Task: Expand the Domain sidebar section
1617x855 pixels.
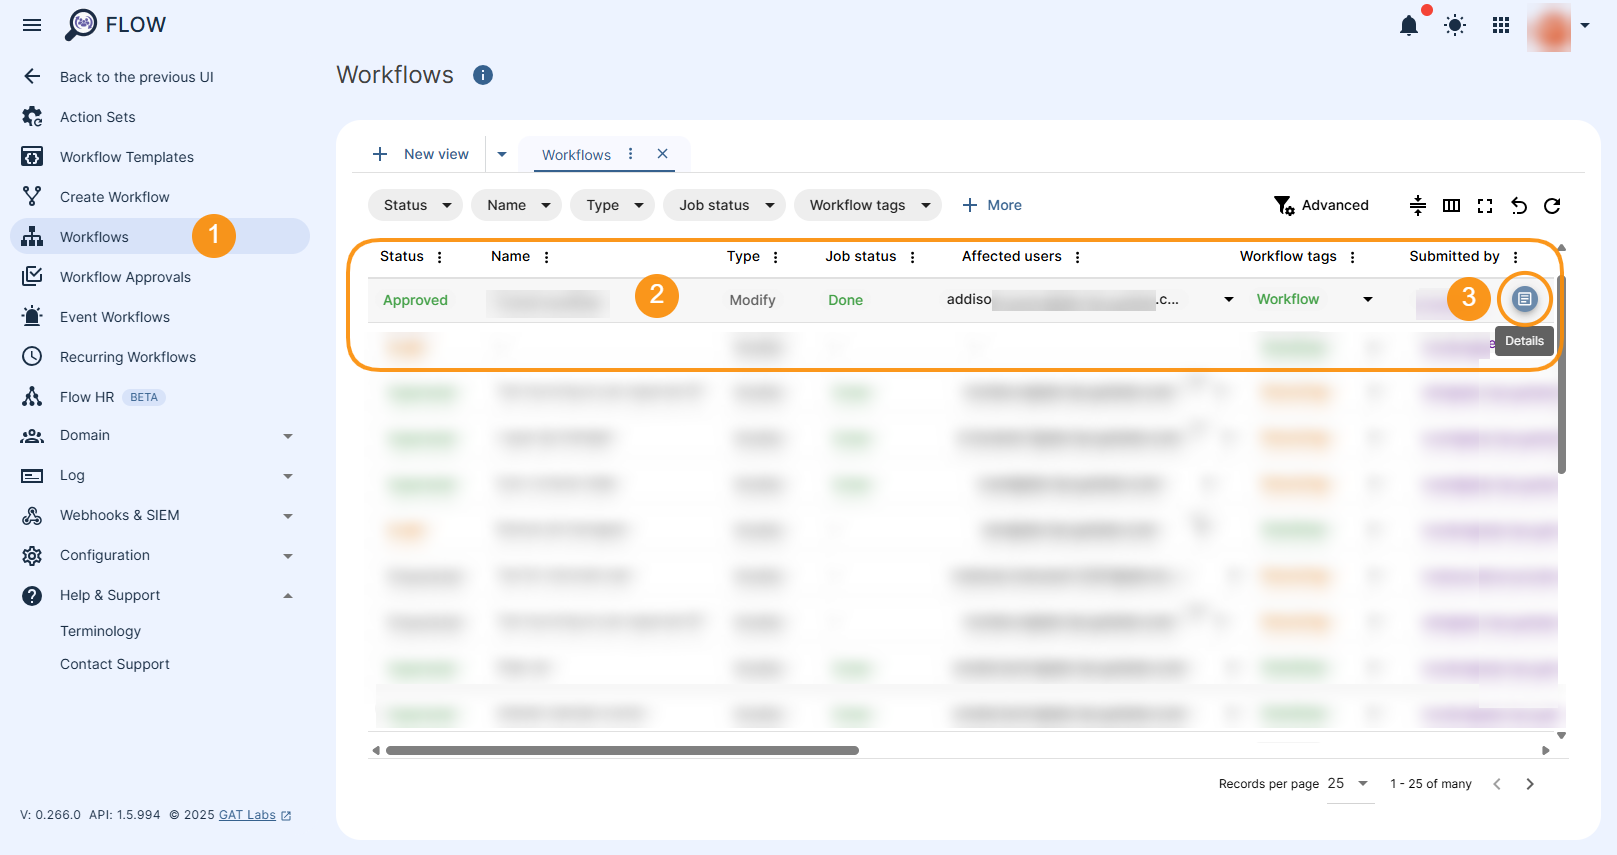Action: [x=160, y=435]
